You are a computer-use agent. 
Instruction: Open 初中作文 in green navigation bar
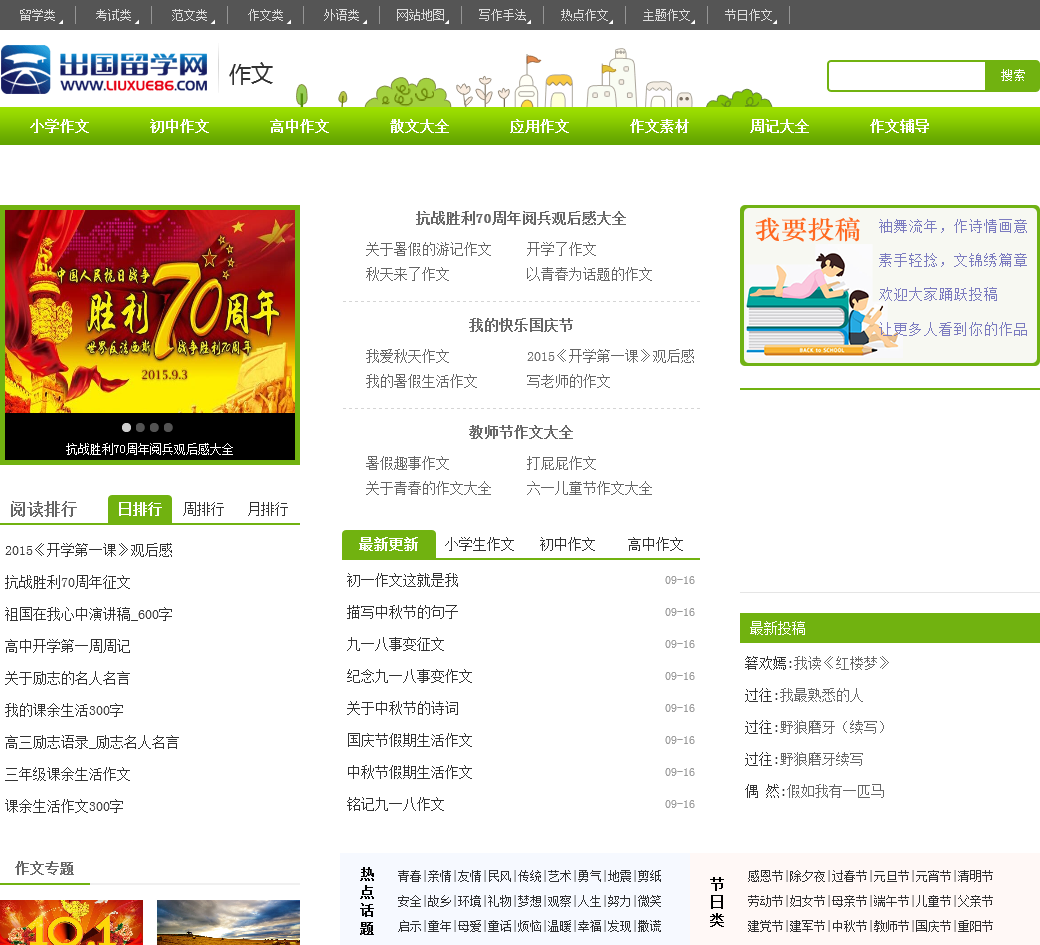pos(180,126)
